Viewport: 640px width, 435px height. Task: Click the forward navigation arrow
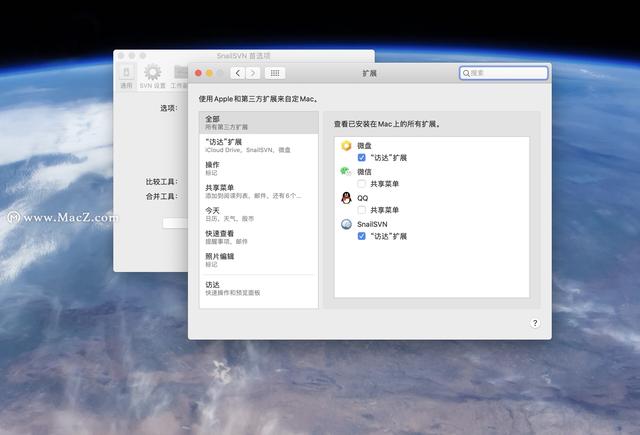click(253, 73)
